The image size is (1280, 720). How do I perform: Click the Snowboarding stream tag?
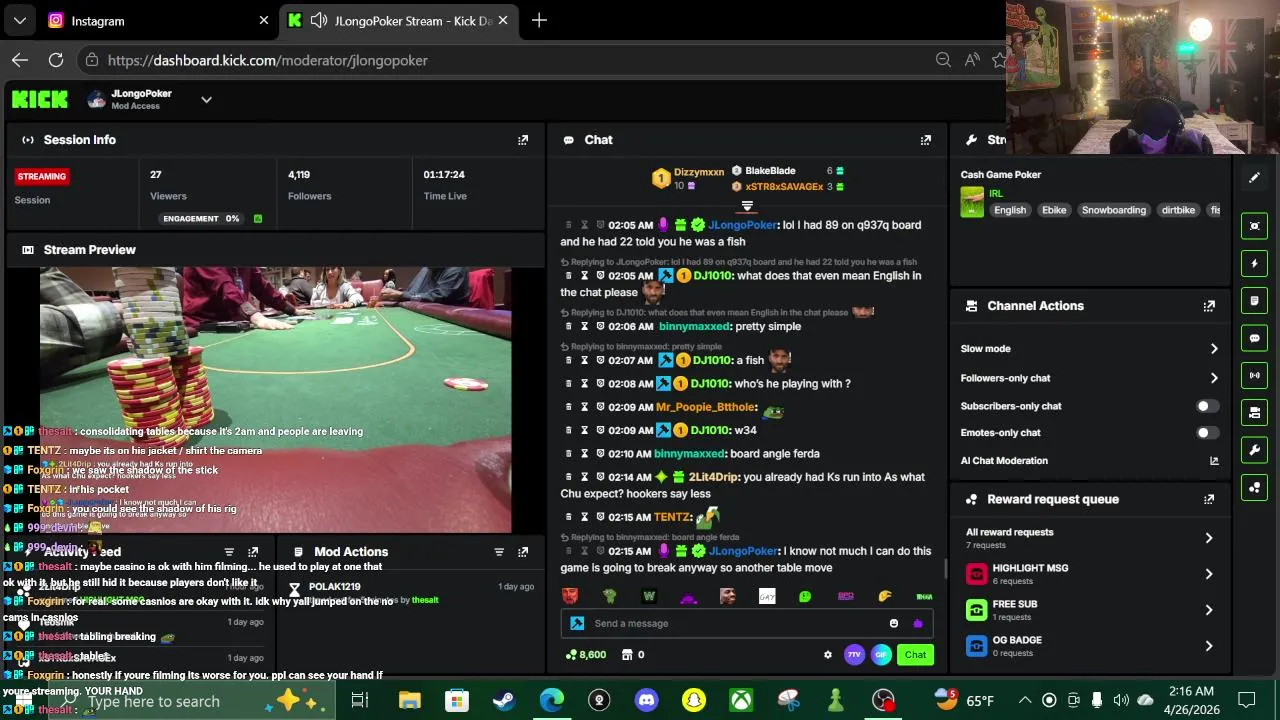(1114, 211)
